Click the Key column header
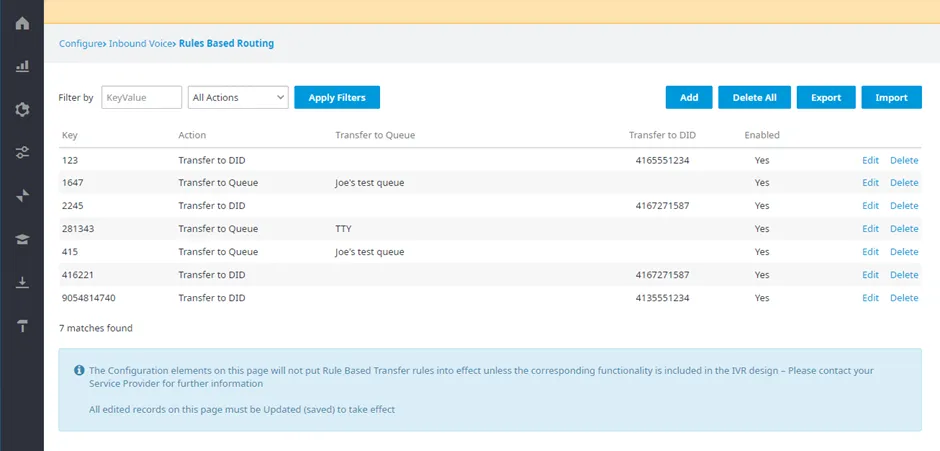The width and height of the screenshot is (940, 451). [x=70, y=135]
